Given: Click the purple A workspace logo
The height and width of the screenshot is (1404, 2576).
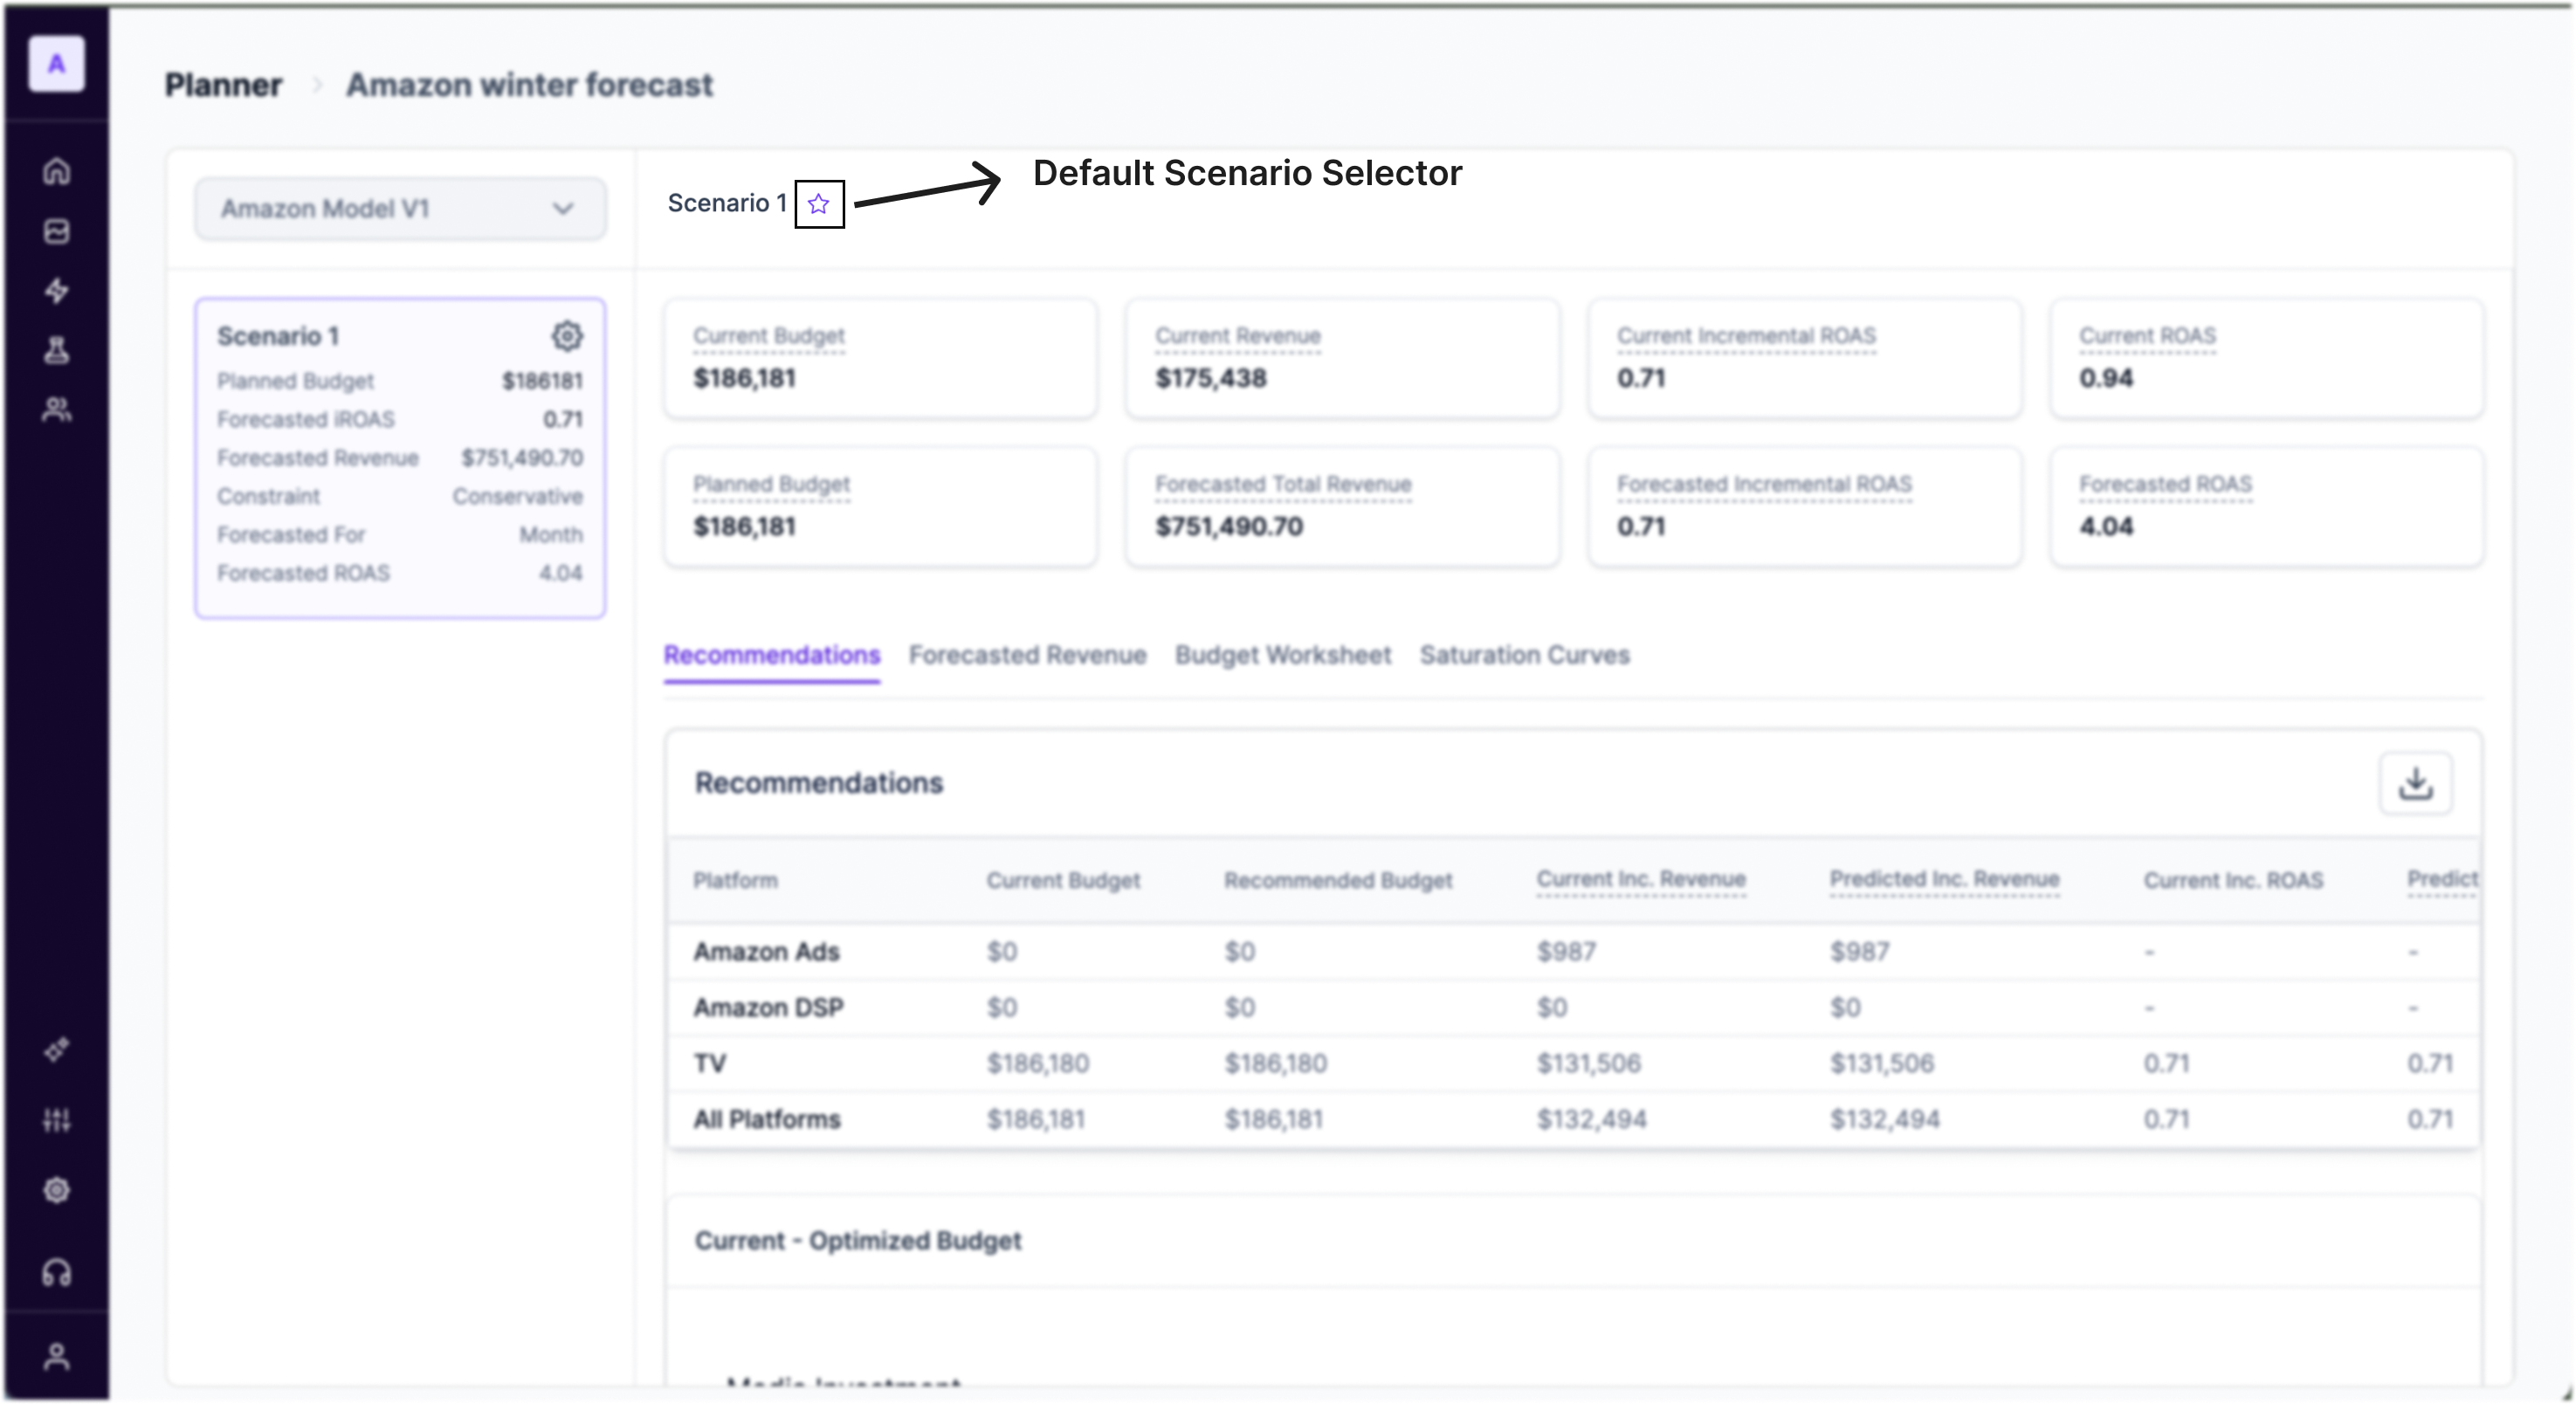Looking at the screenshot, I should (x=57, y=64).
